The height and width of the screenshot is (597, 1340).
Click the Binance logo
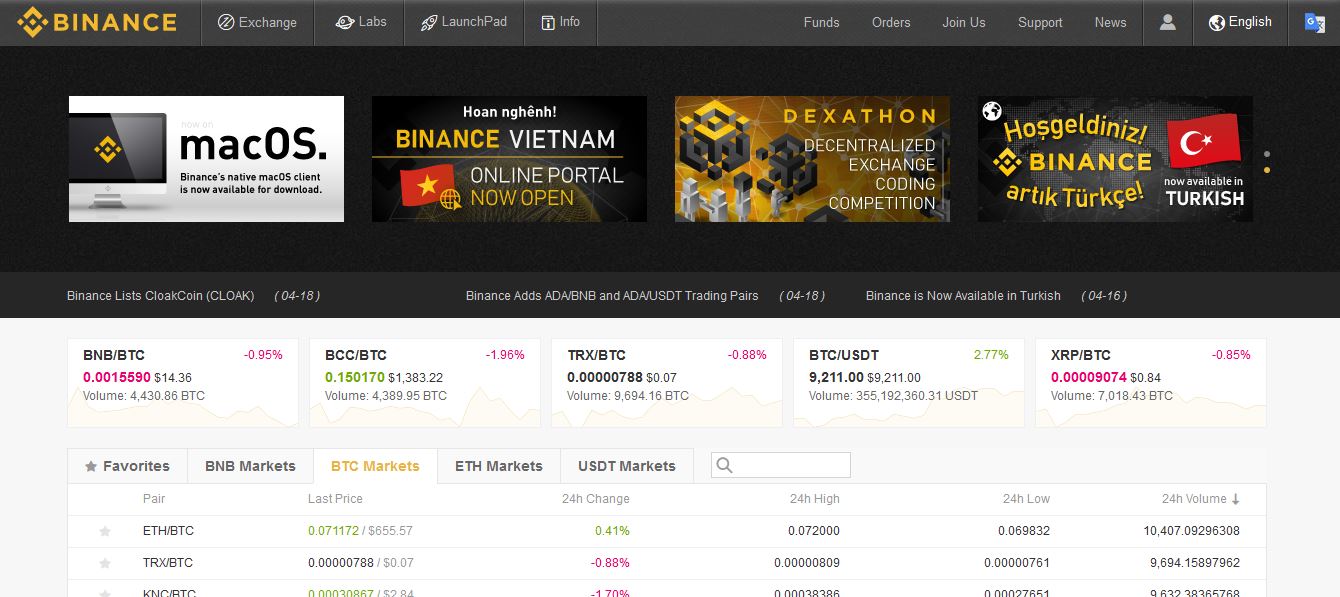[x=97, y=21]
